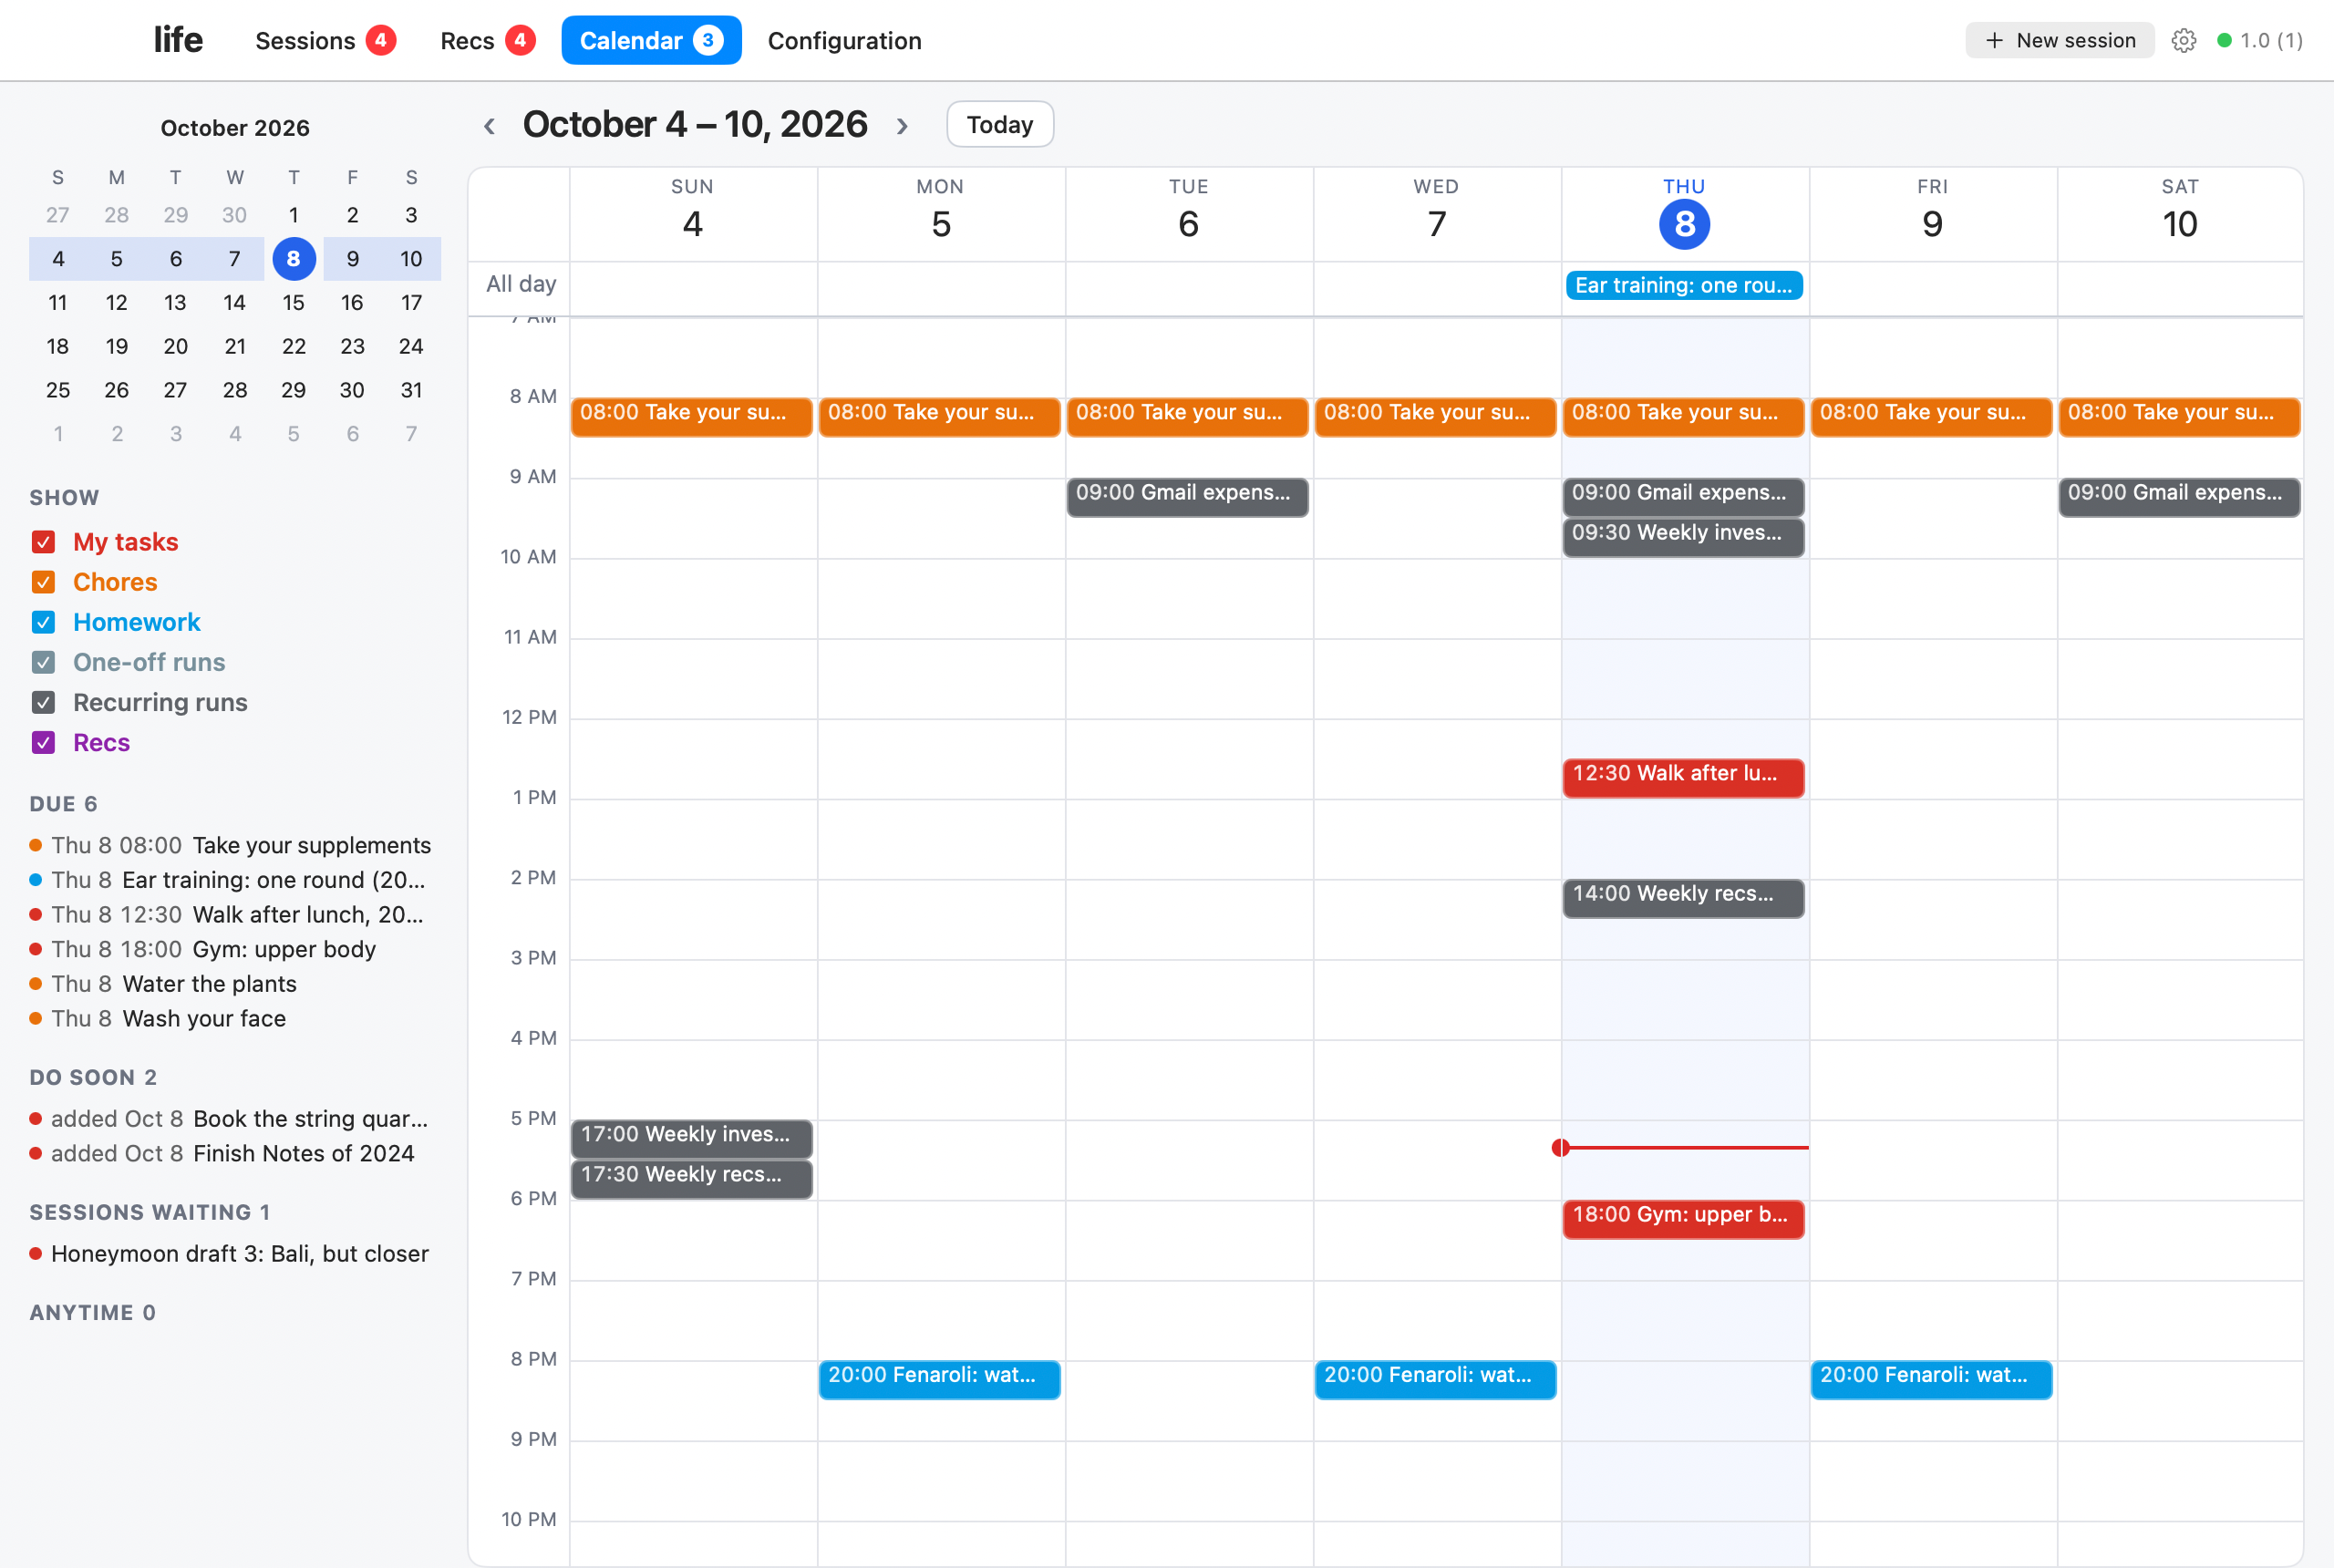Click the Sessions red count badge
2334x1568 pixels.
click(x=380, y=41)
